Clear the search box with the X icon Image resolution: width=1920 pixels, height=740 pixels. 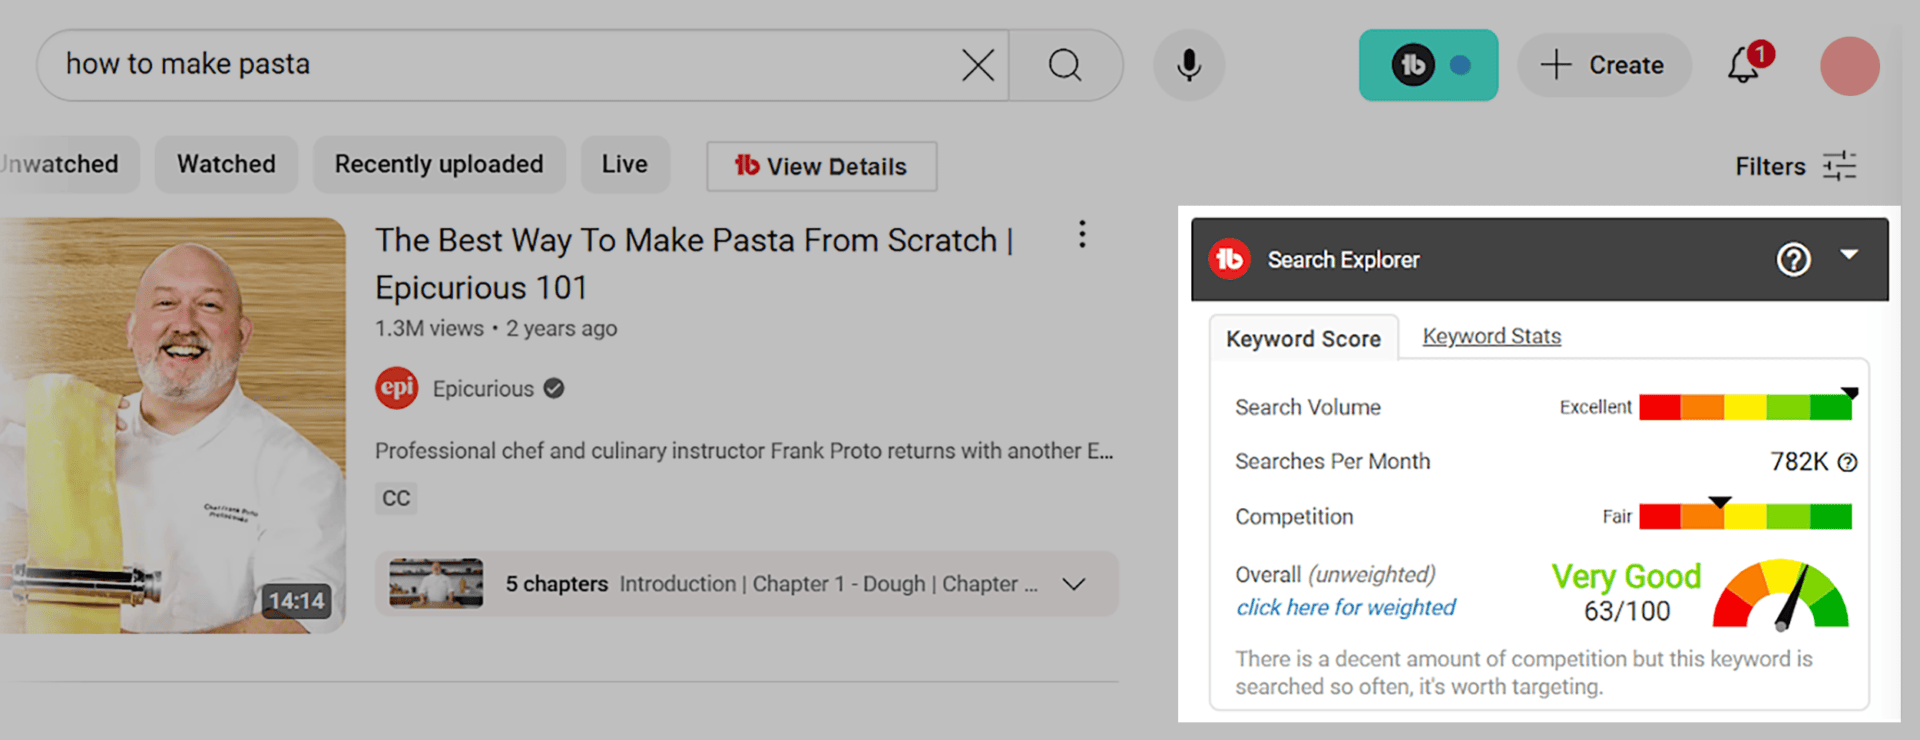click(977, 65)
